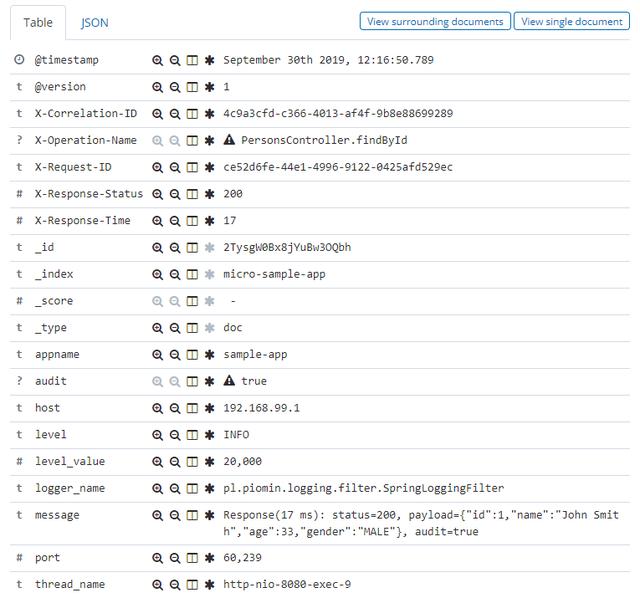Switch to the JSON tab

95,22
